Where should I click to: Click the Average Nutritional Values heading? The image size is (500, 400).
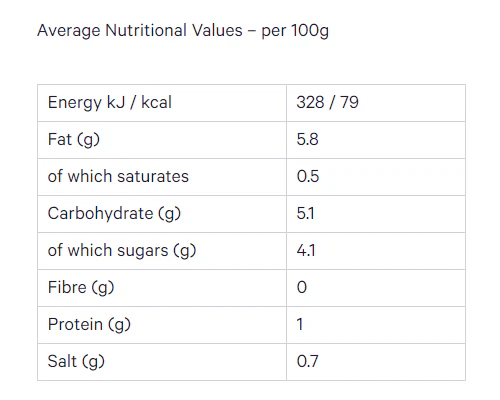[183, 31]
